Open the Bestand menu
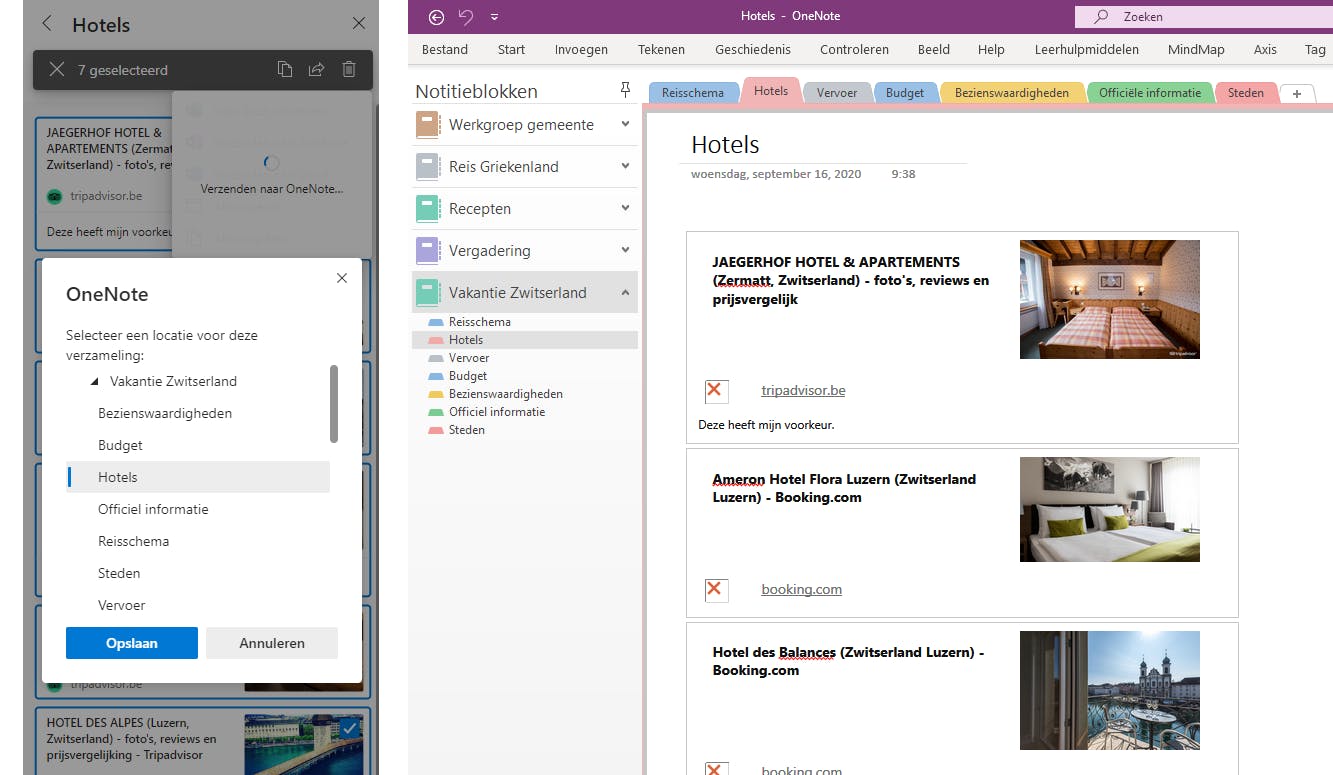The width and height of the screenshot is (1333, 775). click(445, 49)
